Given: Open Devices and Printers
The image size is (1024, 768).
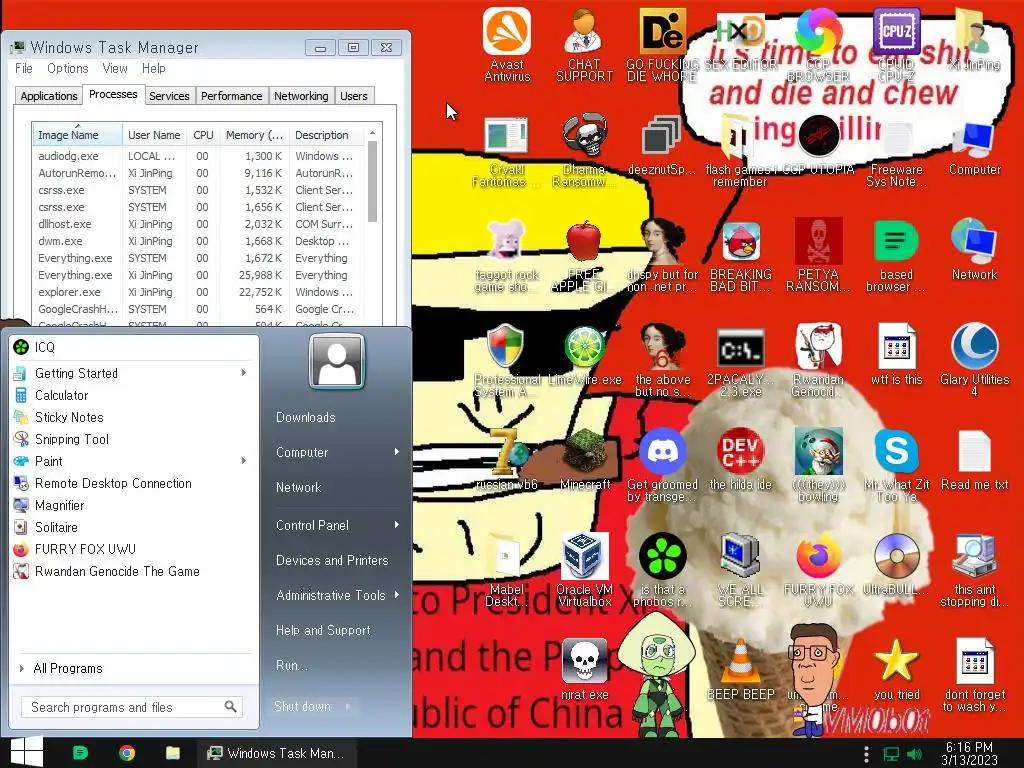Looking at the screenshot, I should click(x=332, y=560).
